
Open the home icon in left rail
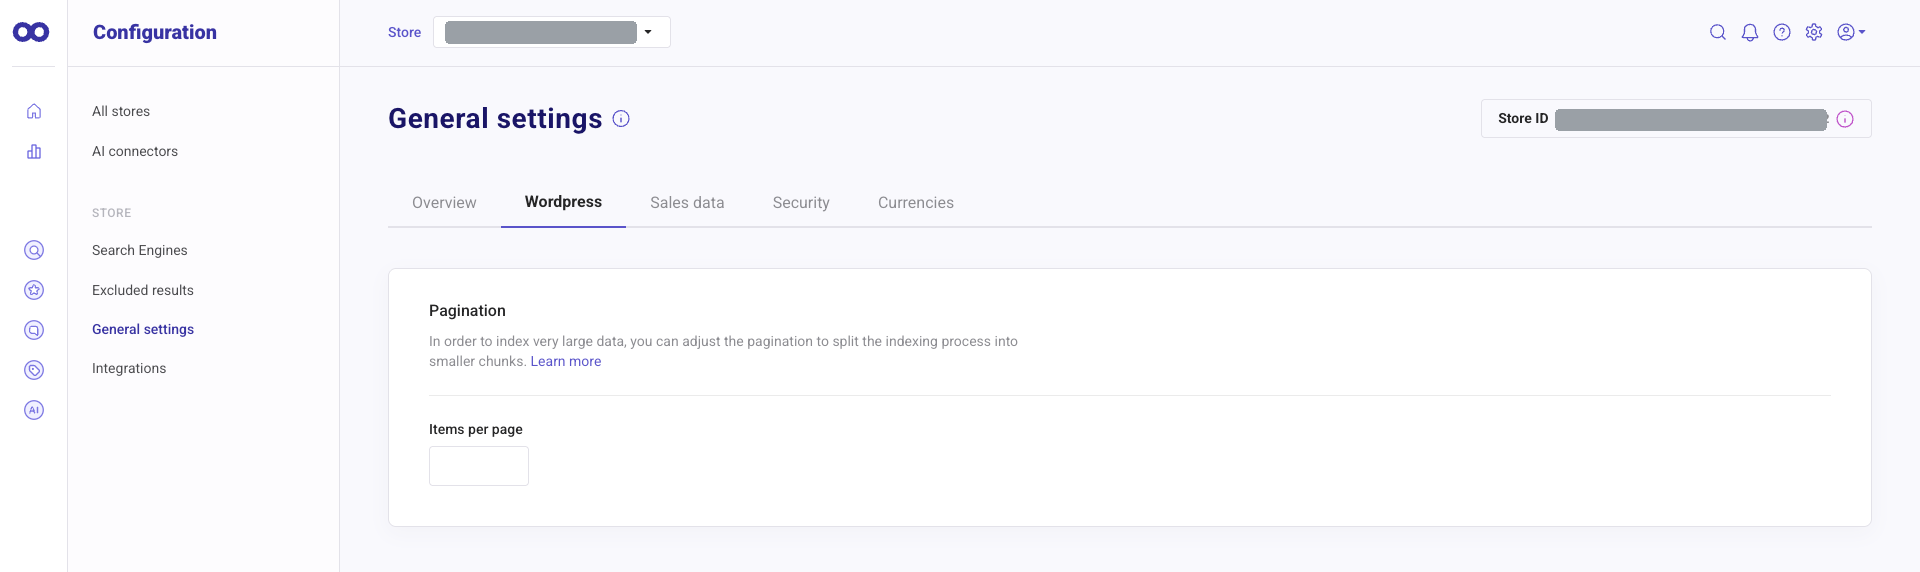[x=34, y=111]
